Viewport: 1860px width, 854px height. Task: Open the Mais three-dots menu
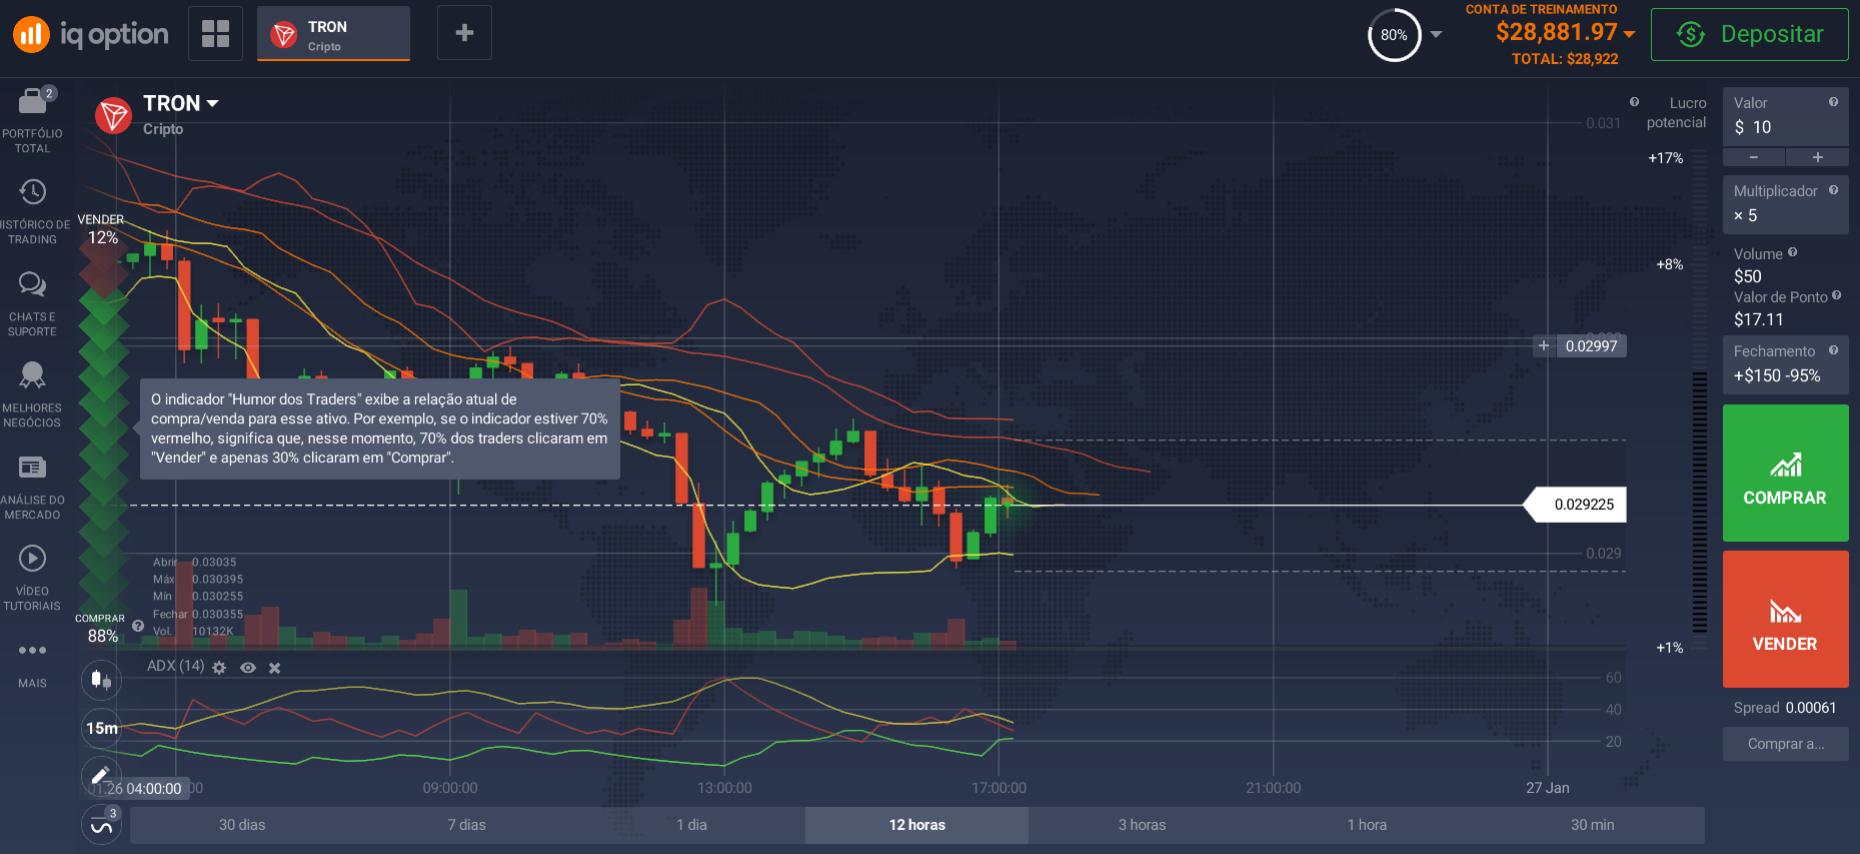click(x=32, y=650)
